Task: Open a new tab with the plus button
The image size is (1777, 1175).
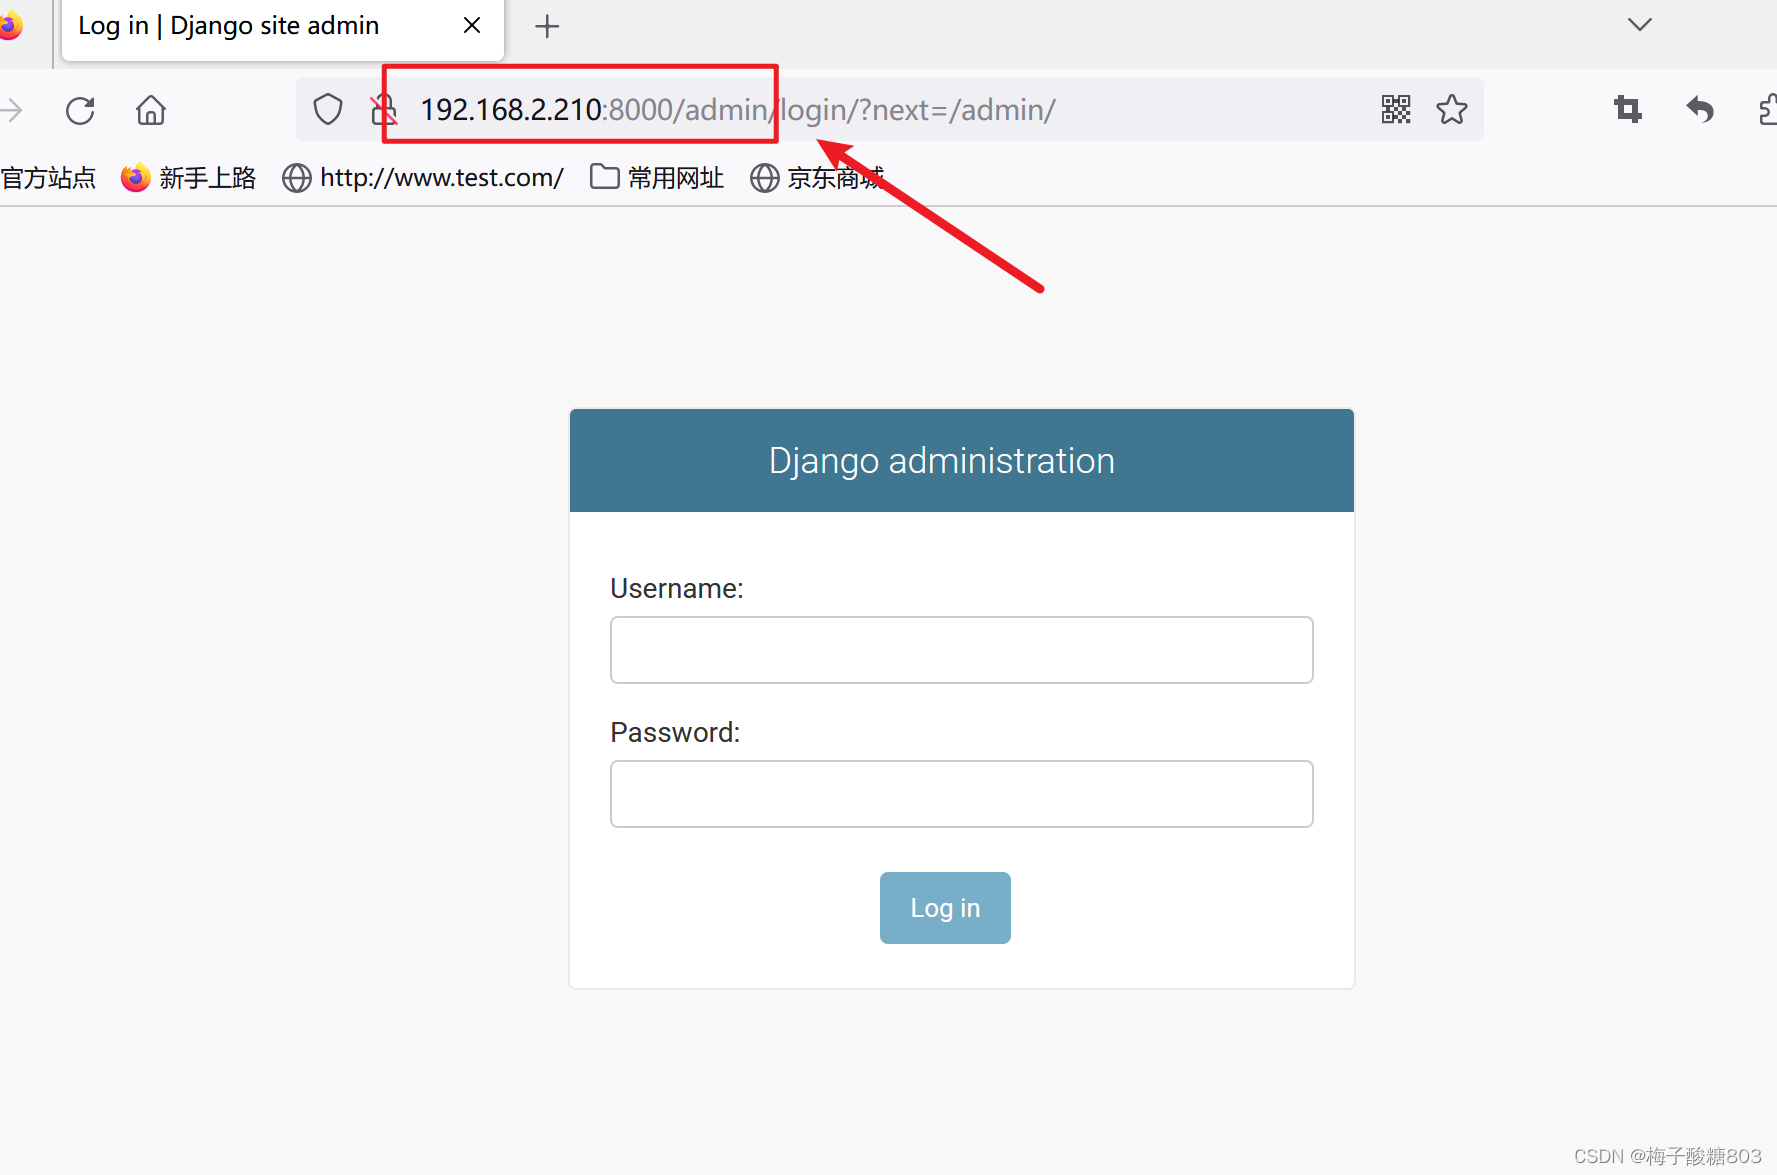Action: (x=546, y=26)
